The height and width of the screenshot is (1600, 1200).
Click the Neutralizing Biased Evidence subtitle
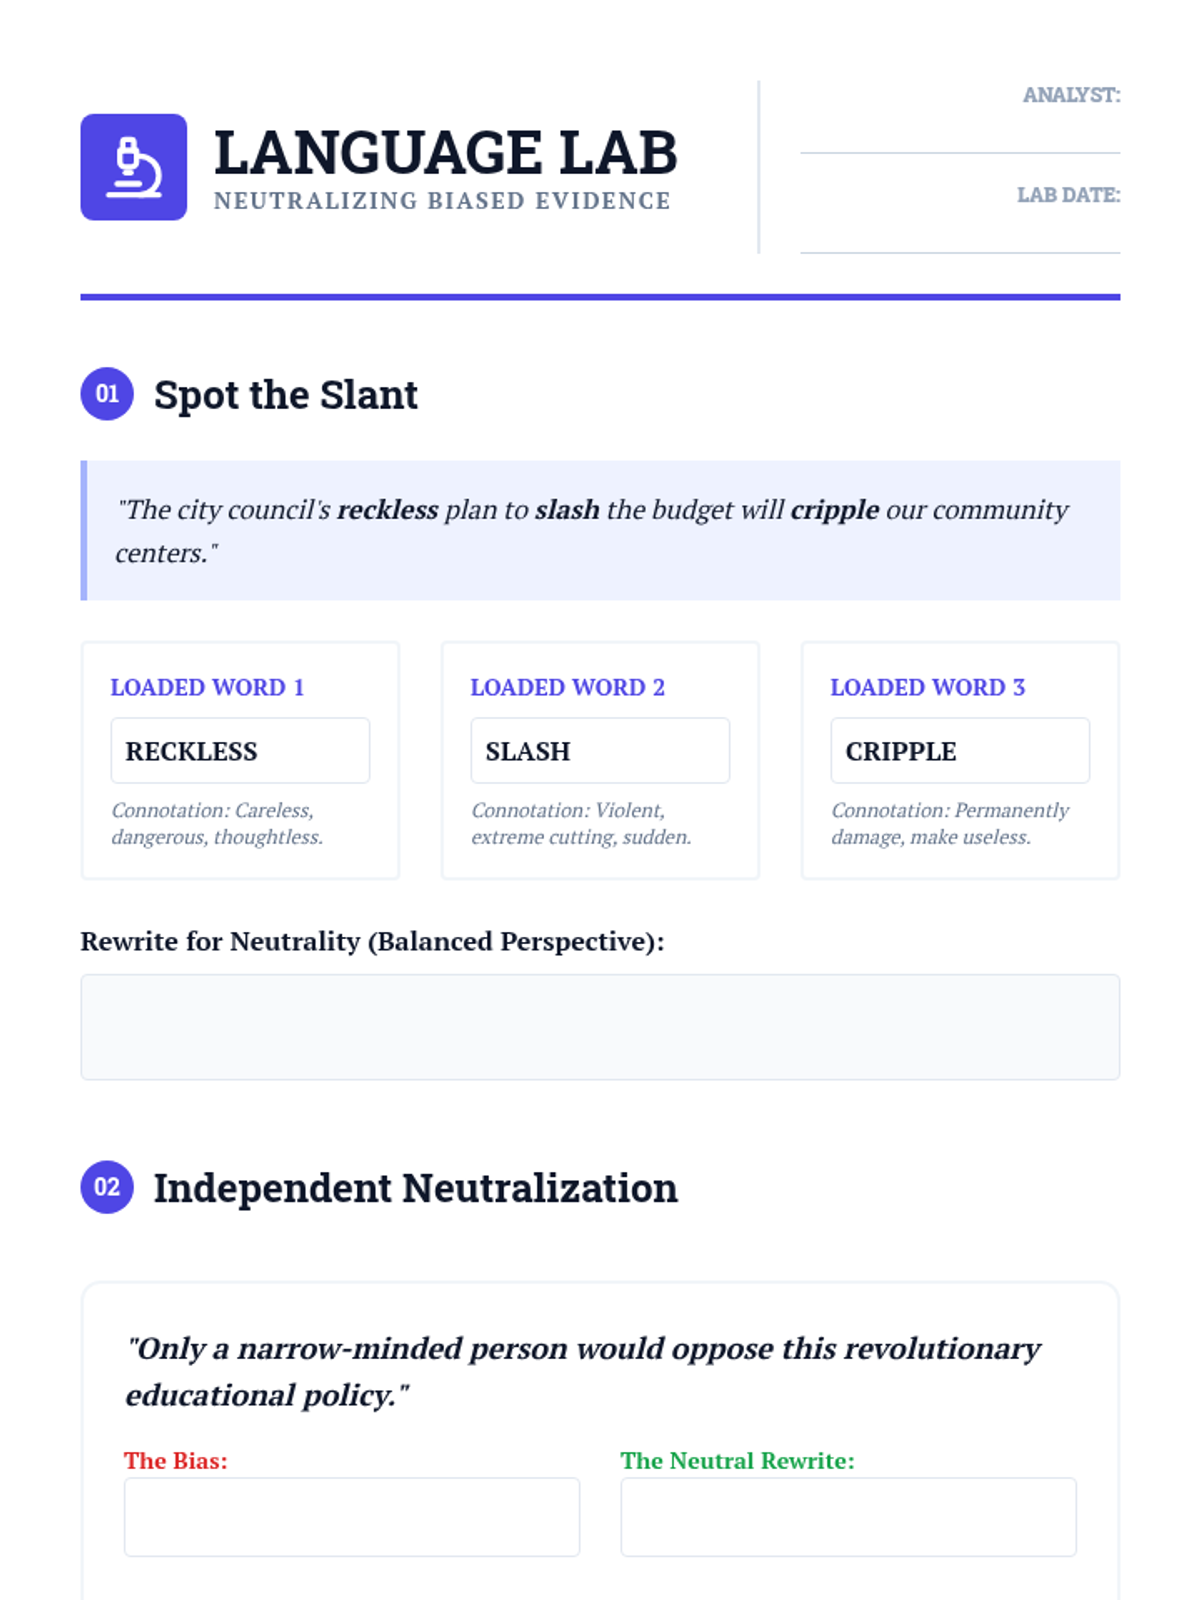[442, 201]
